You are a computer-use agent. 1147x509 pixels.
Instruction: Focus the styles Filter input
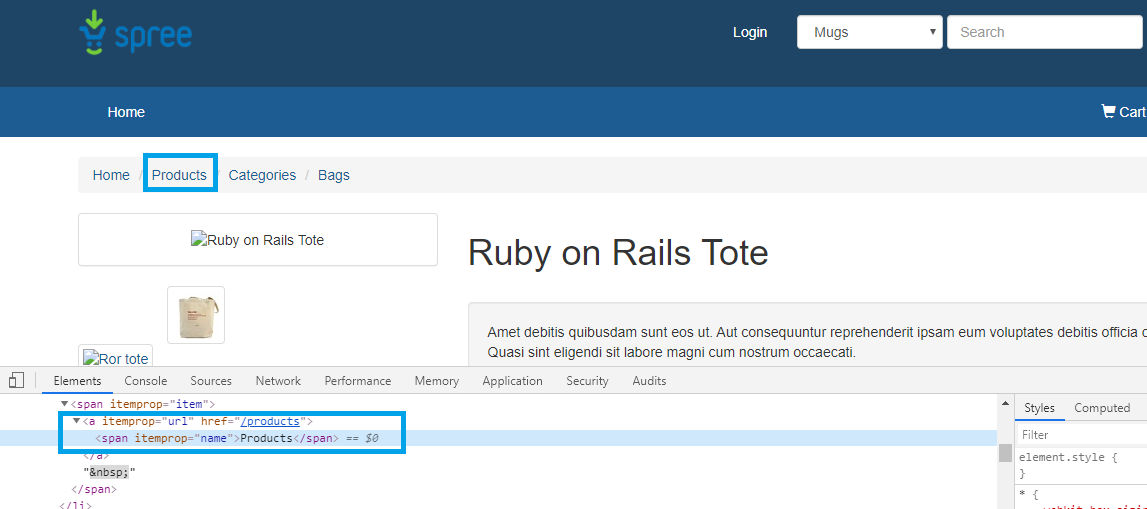point(1081,434)
